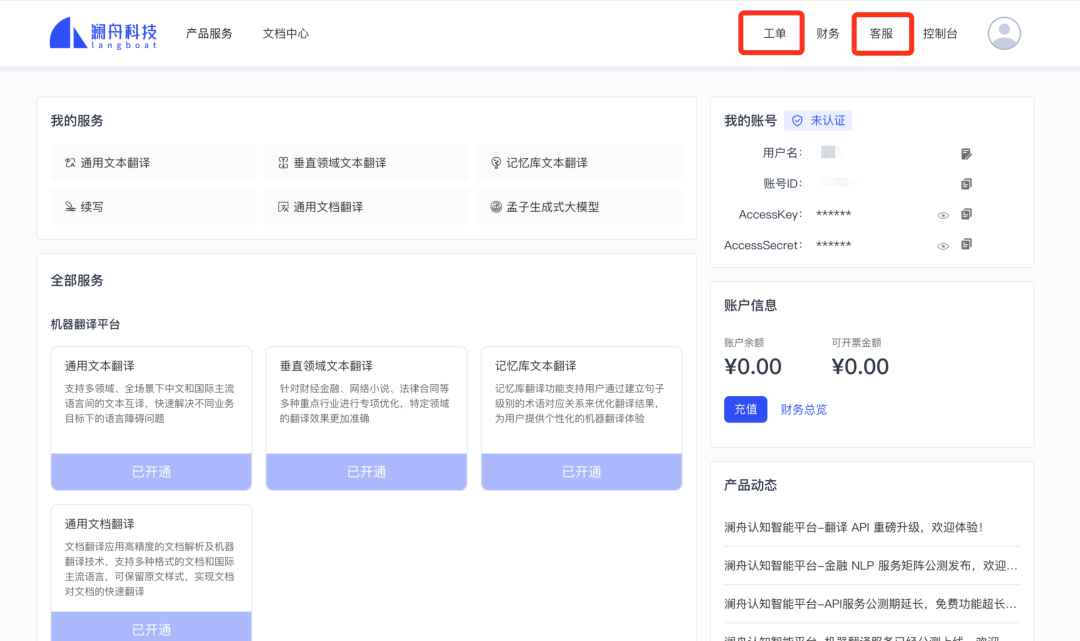Reveal the AccessSecret via eye icon
Viewport: 1080px width, 641px height.
tap(942, 245)
